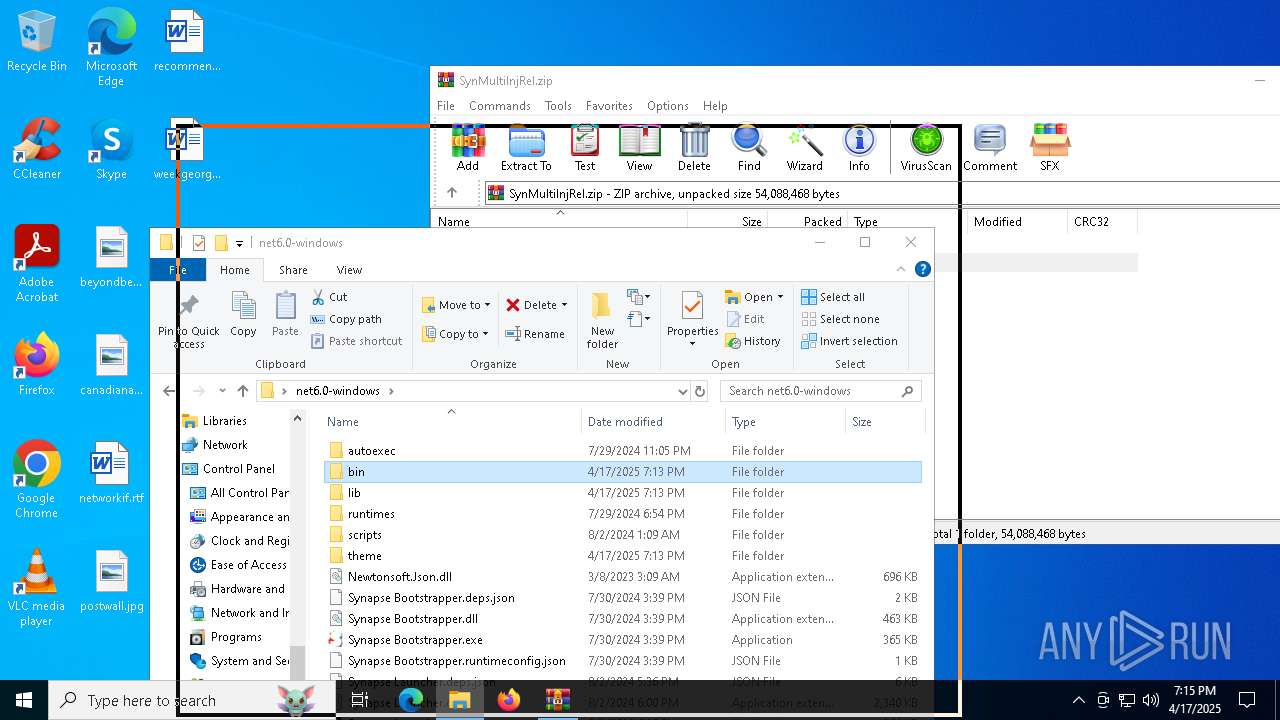Viewport: 1280px width, 720px height.
Task: Click Invert selection in ribbon
Action: 849,341
